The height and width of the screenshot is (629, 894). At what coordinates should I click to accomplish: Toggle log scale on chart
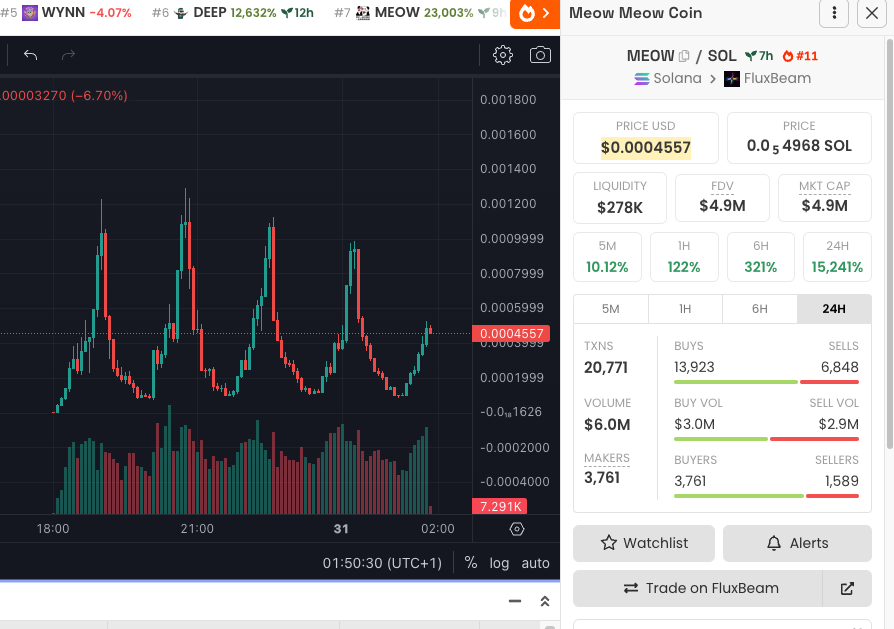499,563
